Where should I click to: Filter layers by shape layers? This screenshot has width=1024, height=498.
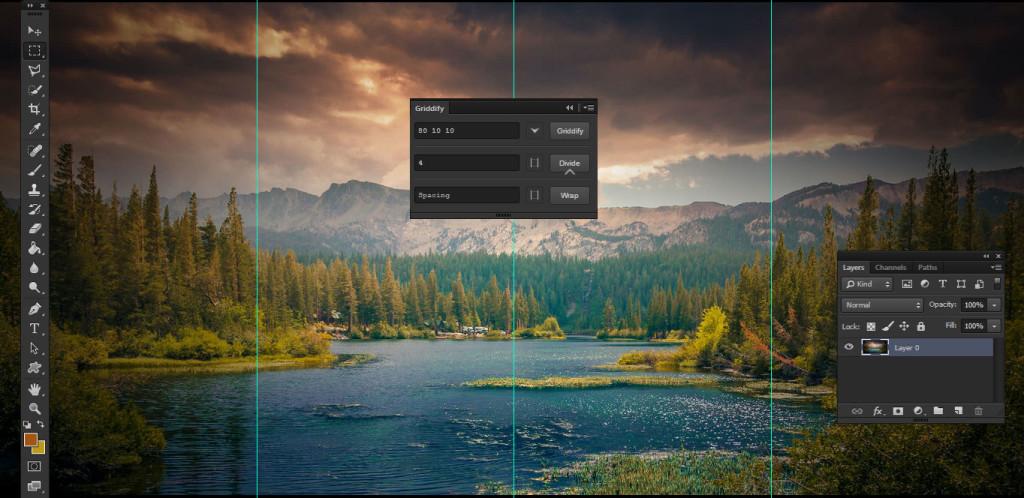click(961, 284)
